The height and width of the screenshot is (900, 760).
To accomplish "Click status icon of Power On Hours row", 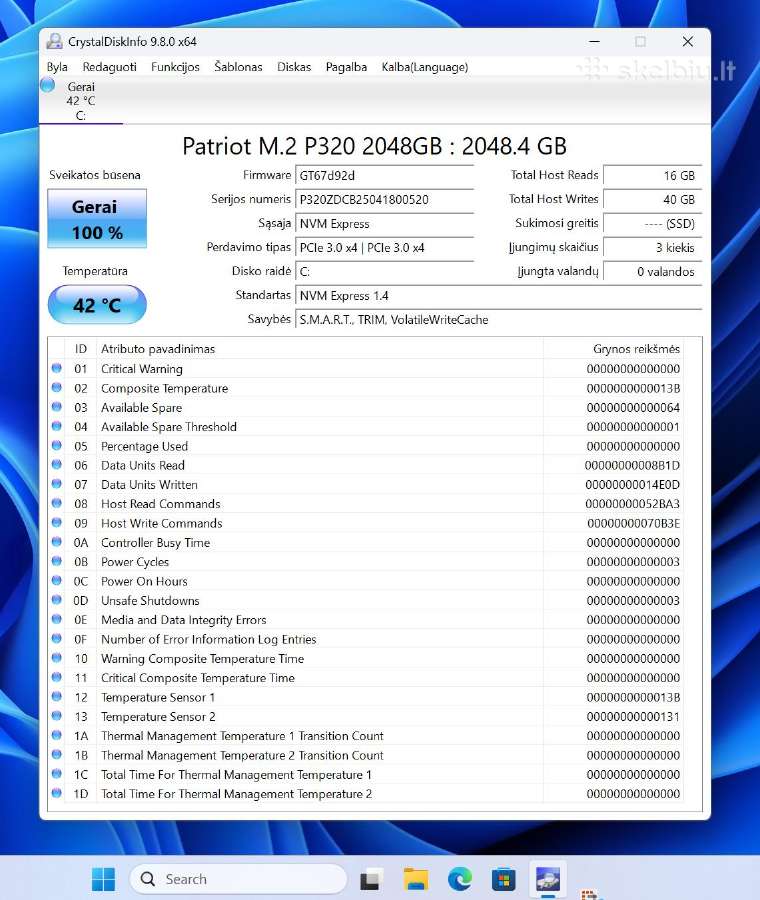I will click(x=57, y=580).
